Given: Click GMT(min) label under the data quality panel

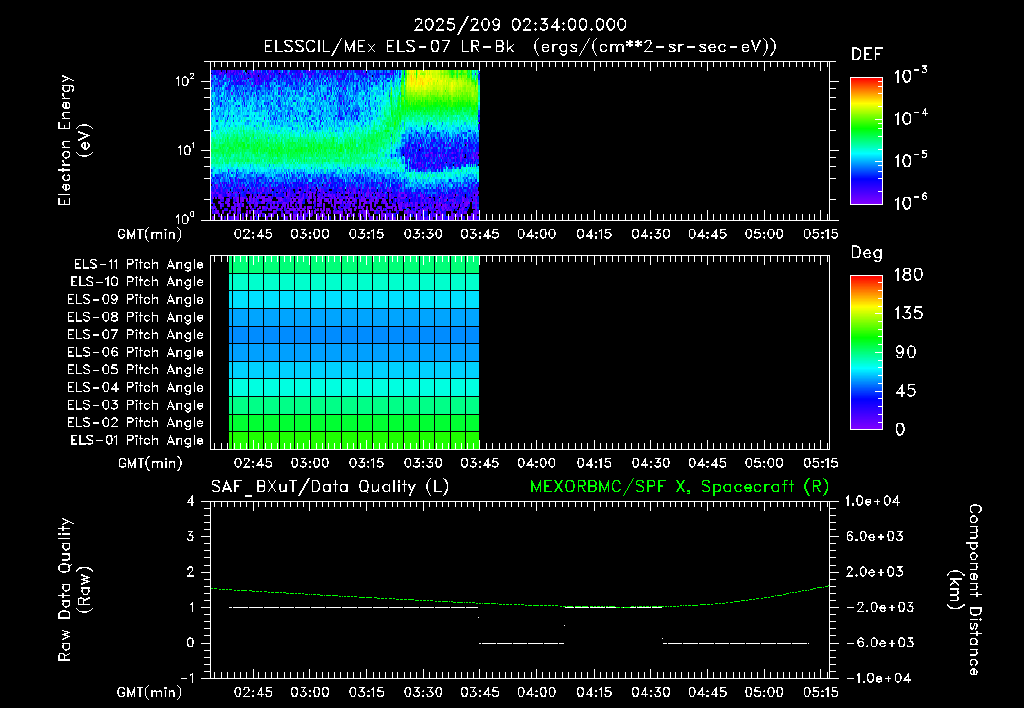Looking at the screenshot, I should point(150,692).
